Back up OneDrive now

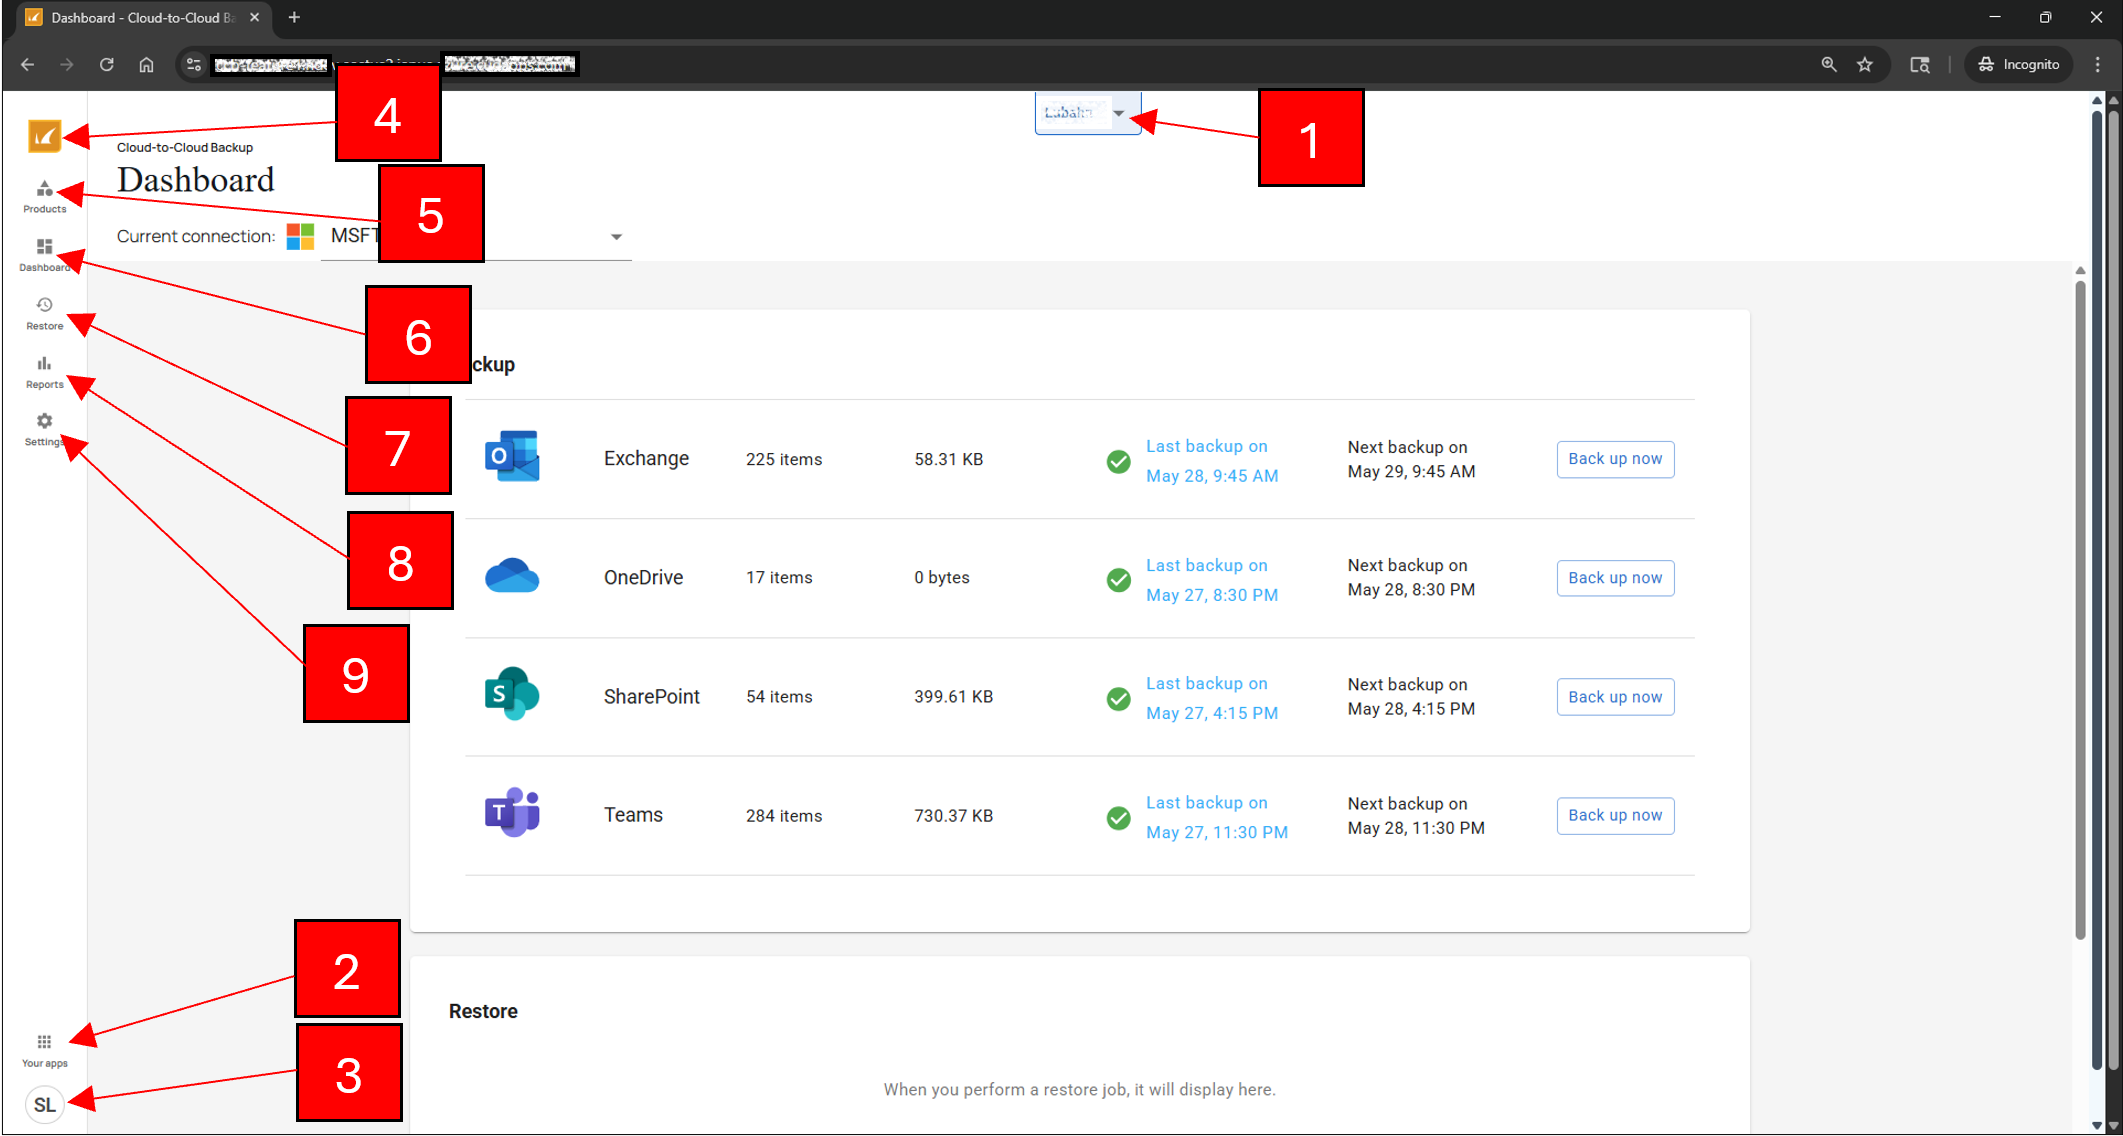click(x=1615, y=578)
